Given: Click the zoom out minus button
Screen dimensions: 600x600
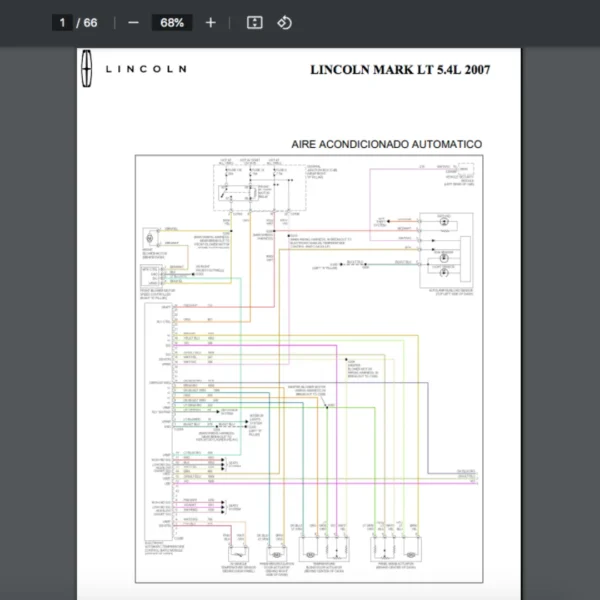Looking at the screenshot, I should pyautogui.click(x=133, y=23).
